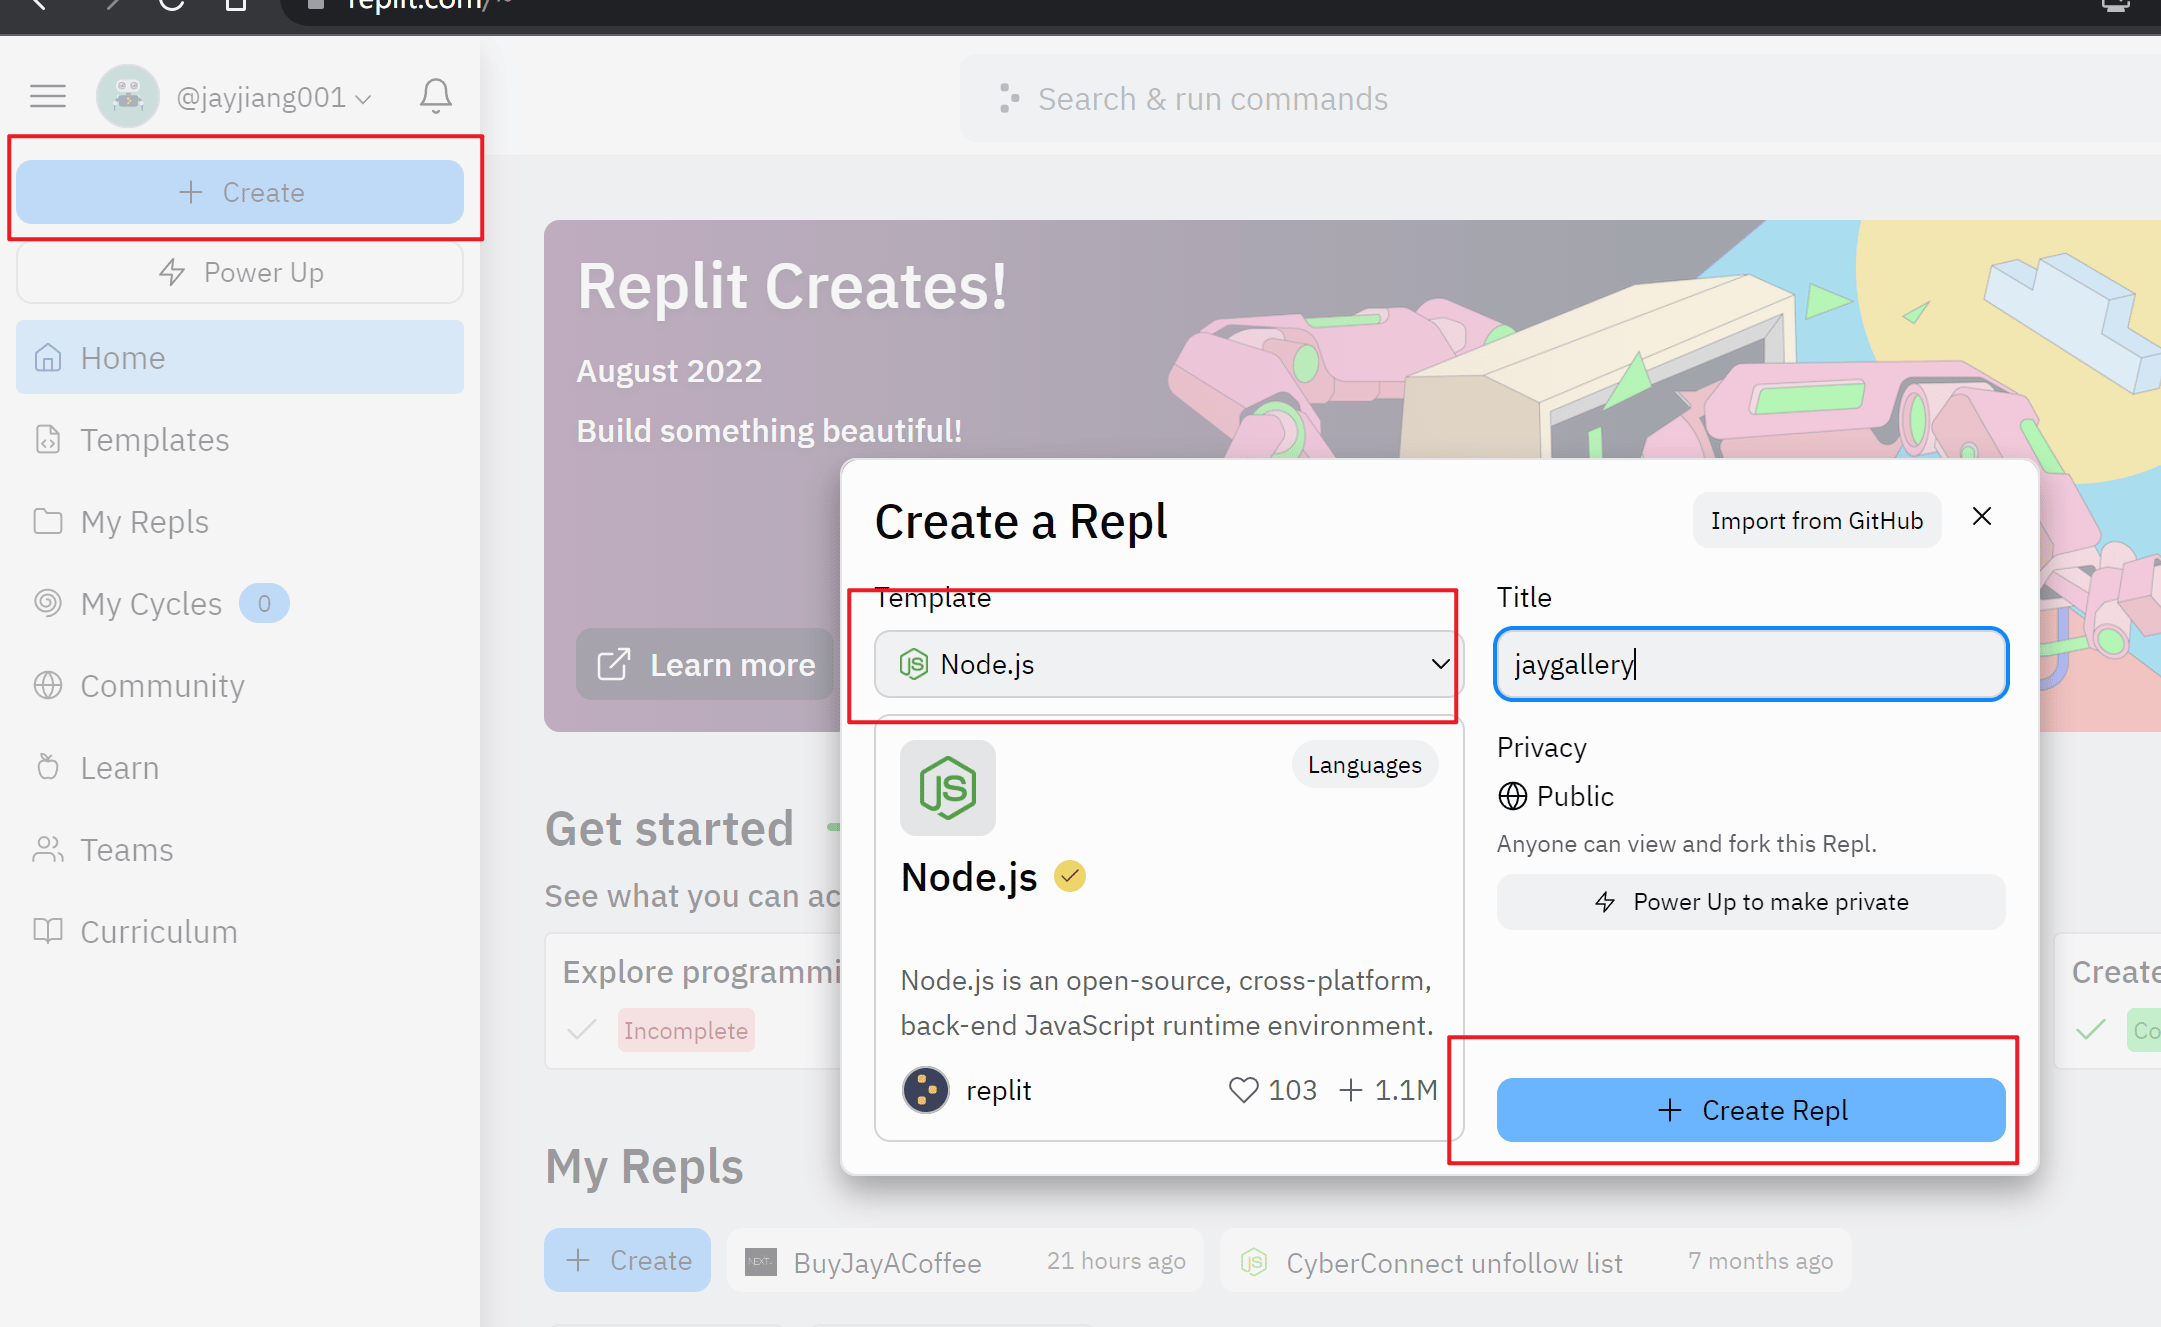Click the Title input field

[1750, 664]
